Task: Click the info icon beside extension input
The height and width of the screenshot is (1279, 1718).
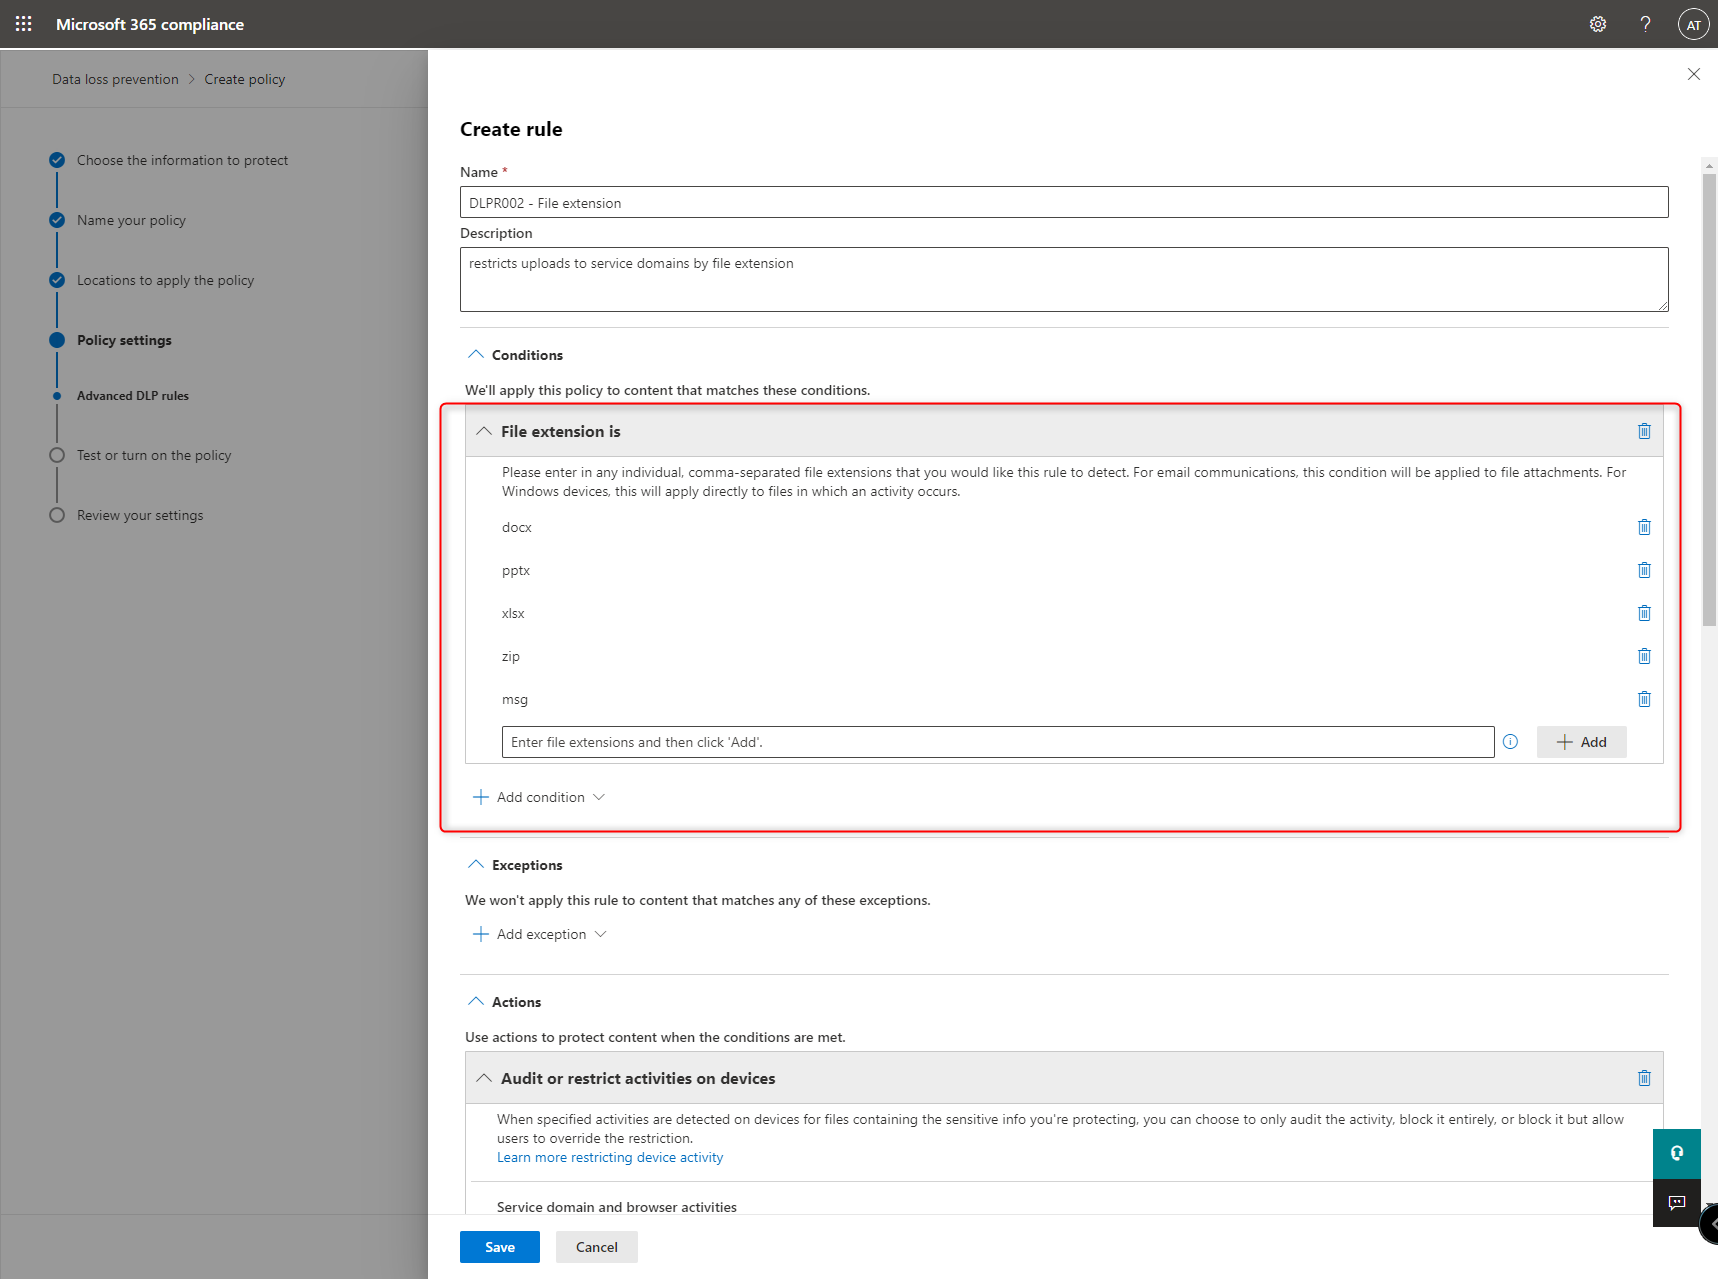Action: click(1510, 742)
